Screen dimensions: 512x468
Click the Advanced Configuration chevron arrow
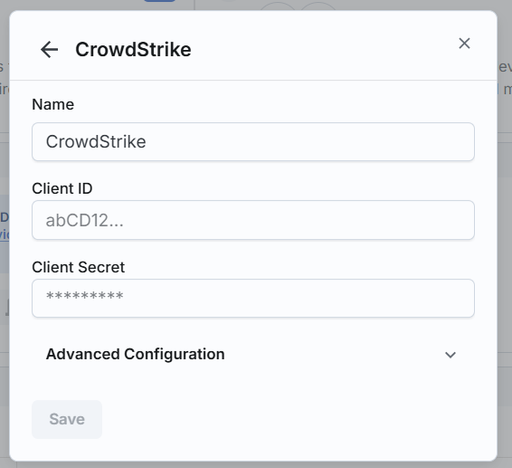click(450, 355)
